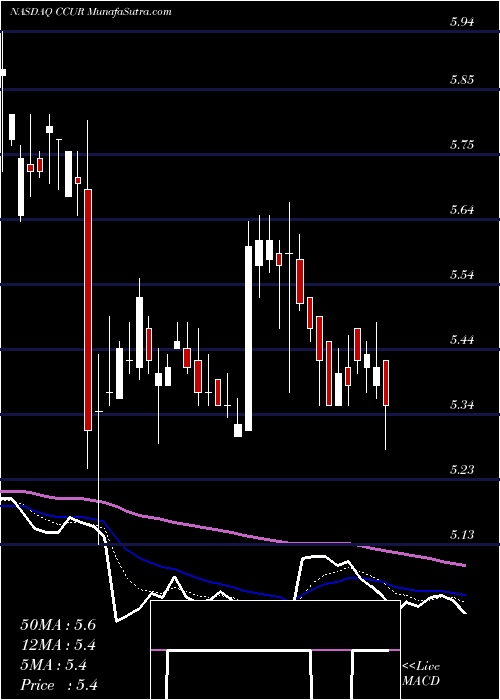Click the 5MA : 5.4 legend entry
The width and height of the screenshot is (500, 700).
click(x=54, y=665)
